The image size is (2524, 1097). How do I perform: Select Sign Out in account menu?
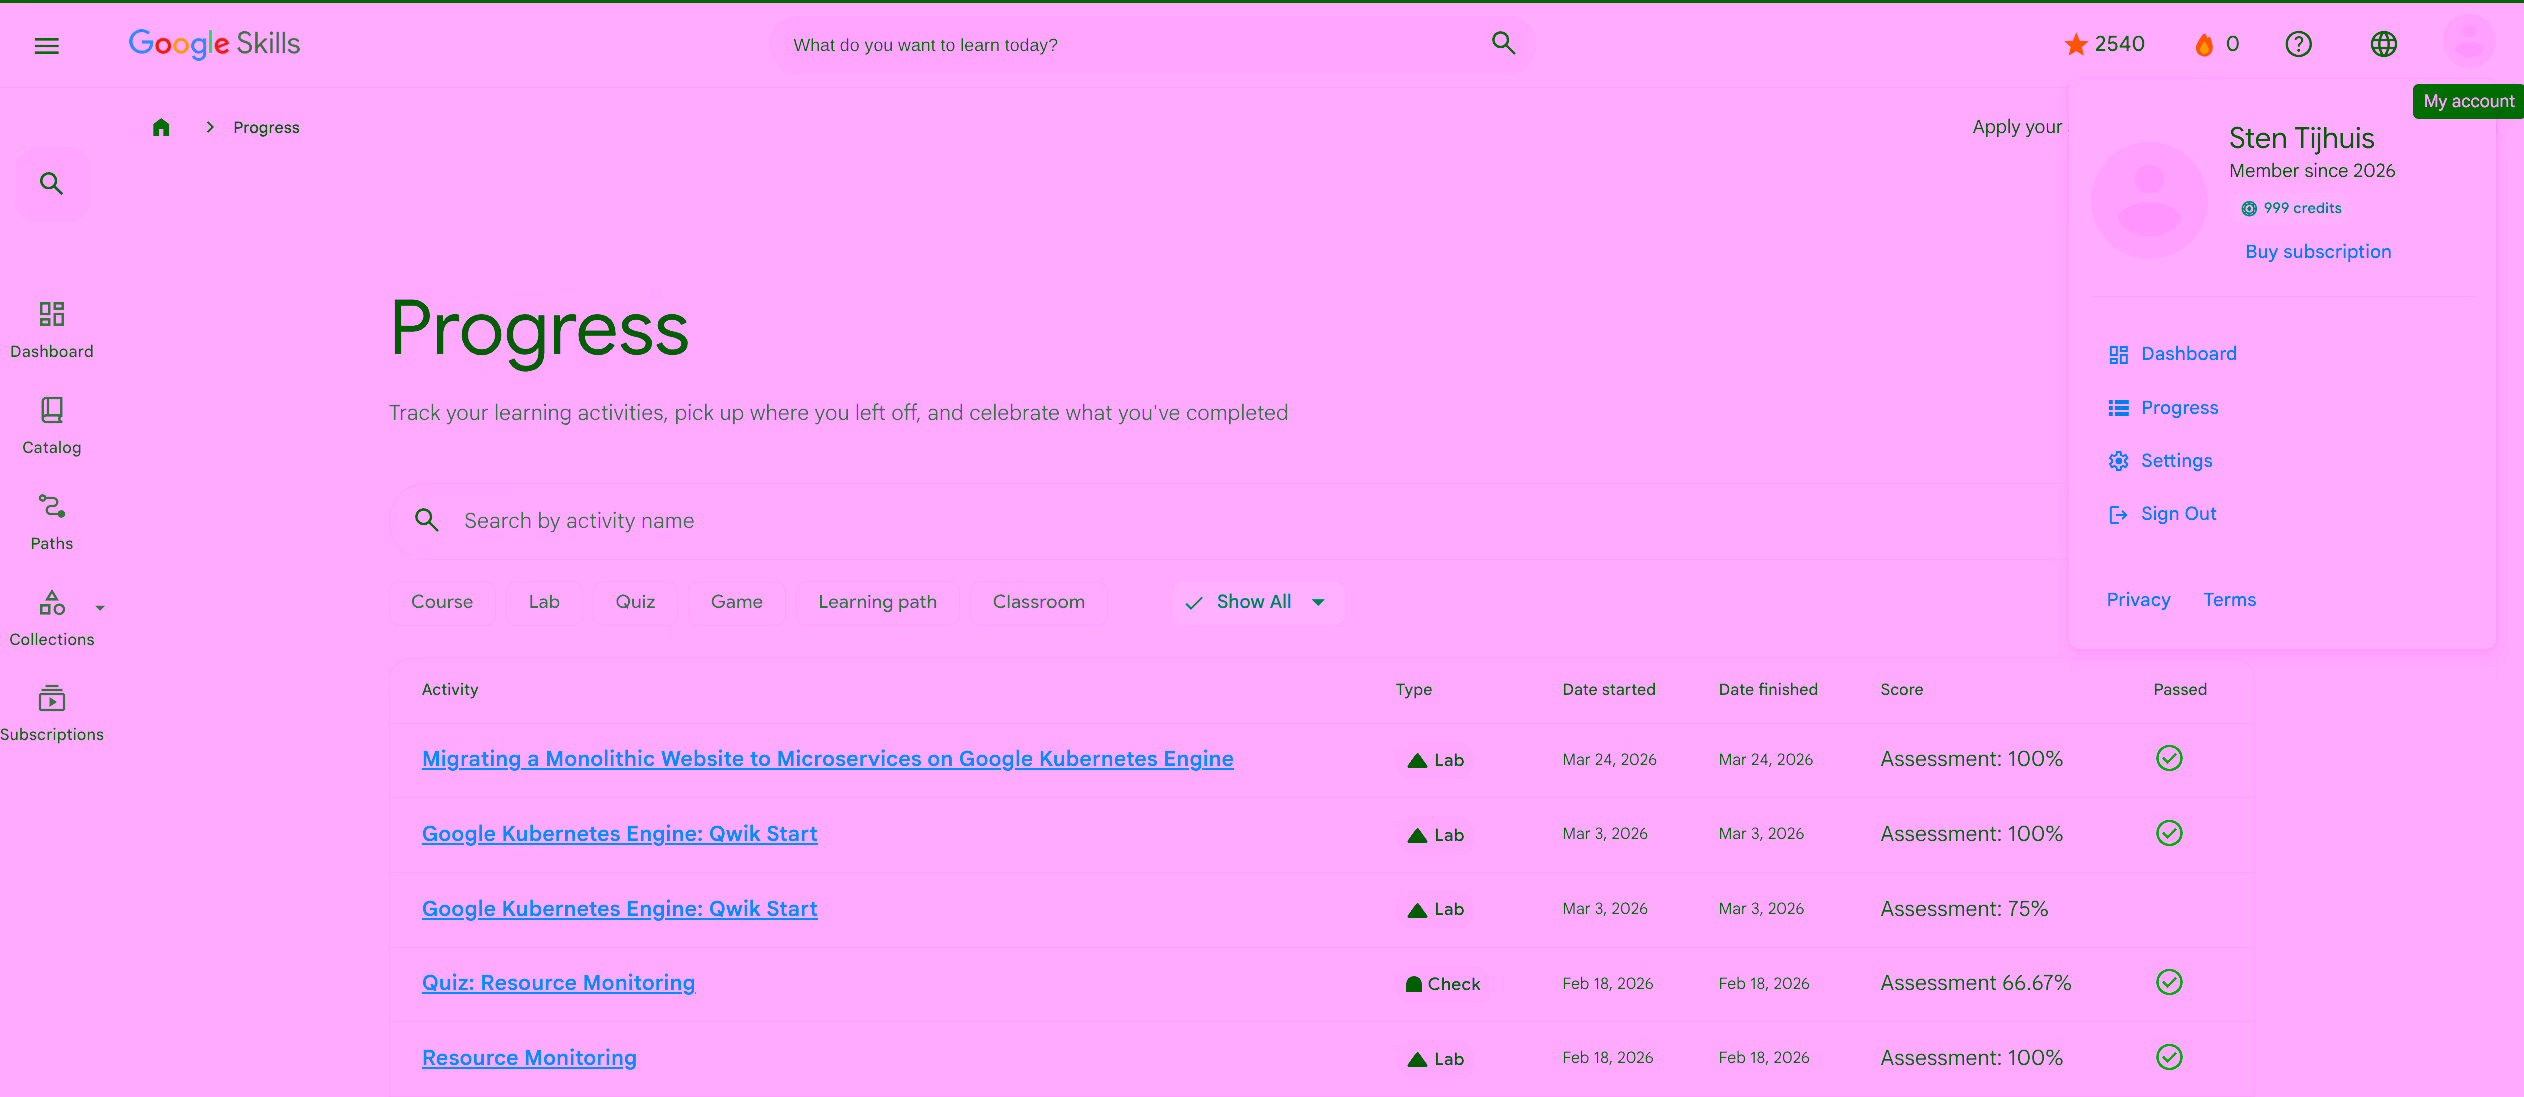[x=2163, y=514]
